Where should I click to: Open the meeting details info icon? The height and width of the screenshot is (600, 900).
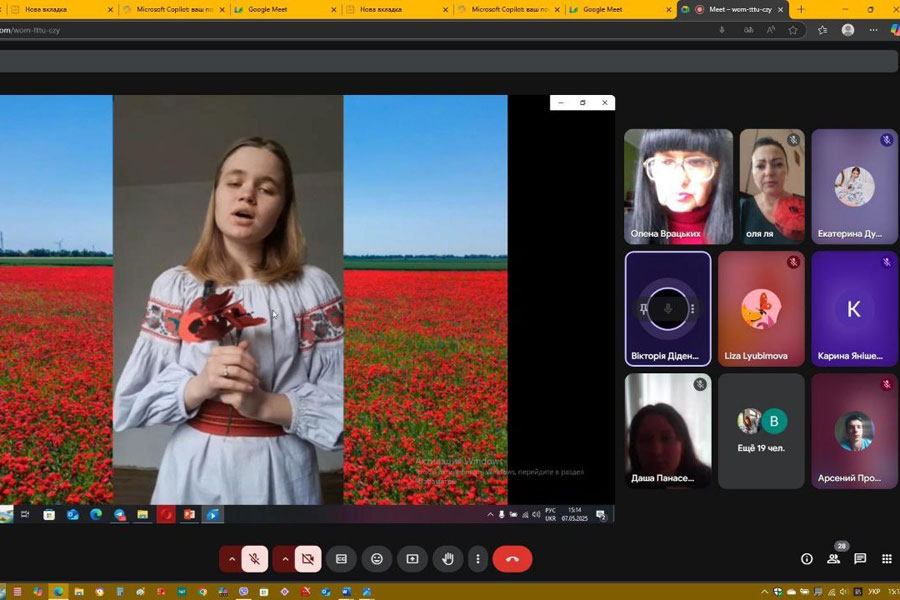(807, 559)
